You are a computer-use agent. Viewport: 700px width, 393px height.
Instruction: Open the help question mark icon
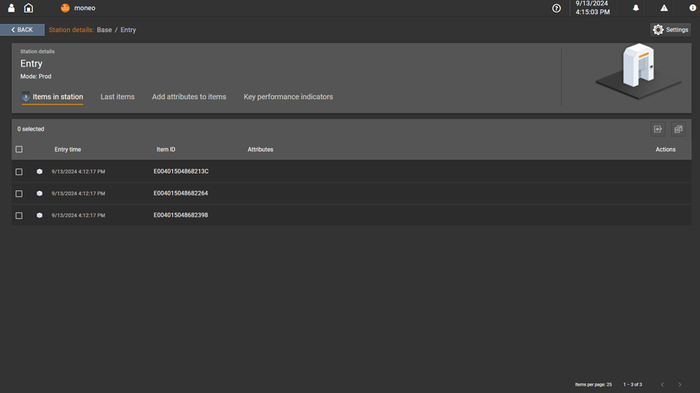coord(556,8)
